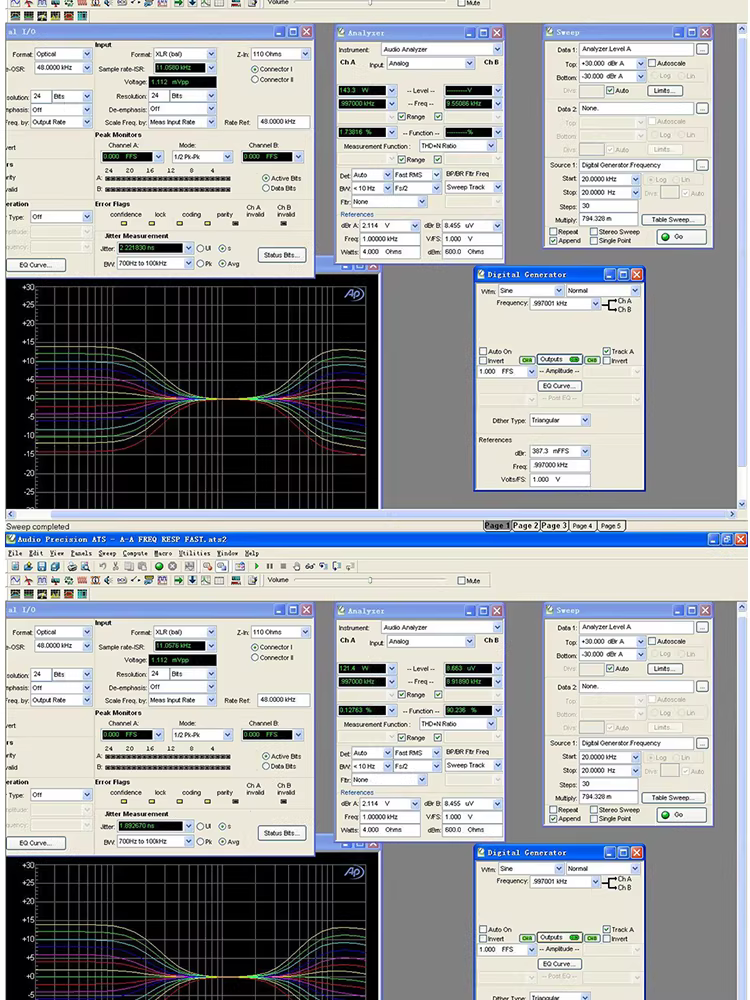Click Steps field in the upper Sweep panel
This screenshot has height=1000, width=750.
click(x=610, y=206)
